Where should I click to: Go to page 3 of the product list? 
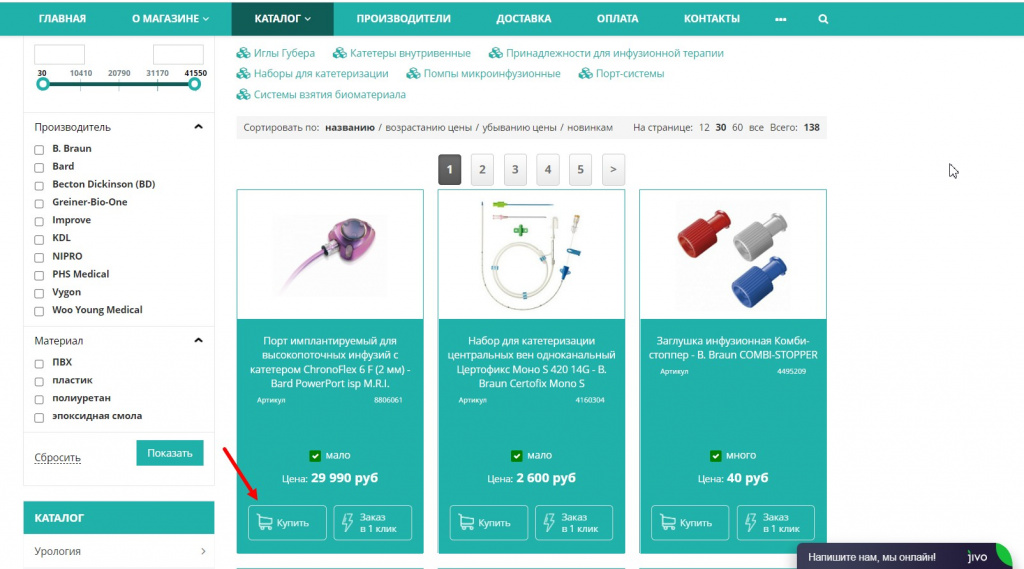(x=515, y=170)
